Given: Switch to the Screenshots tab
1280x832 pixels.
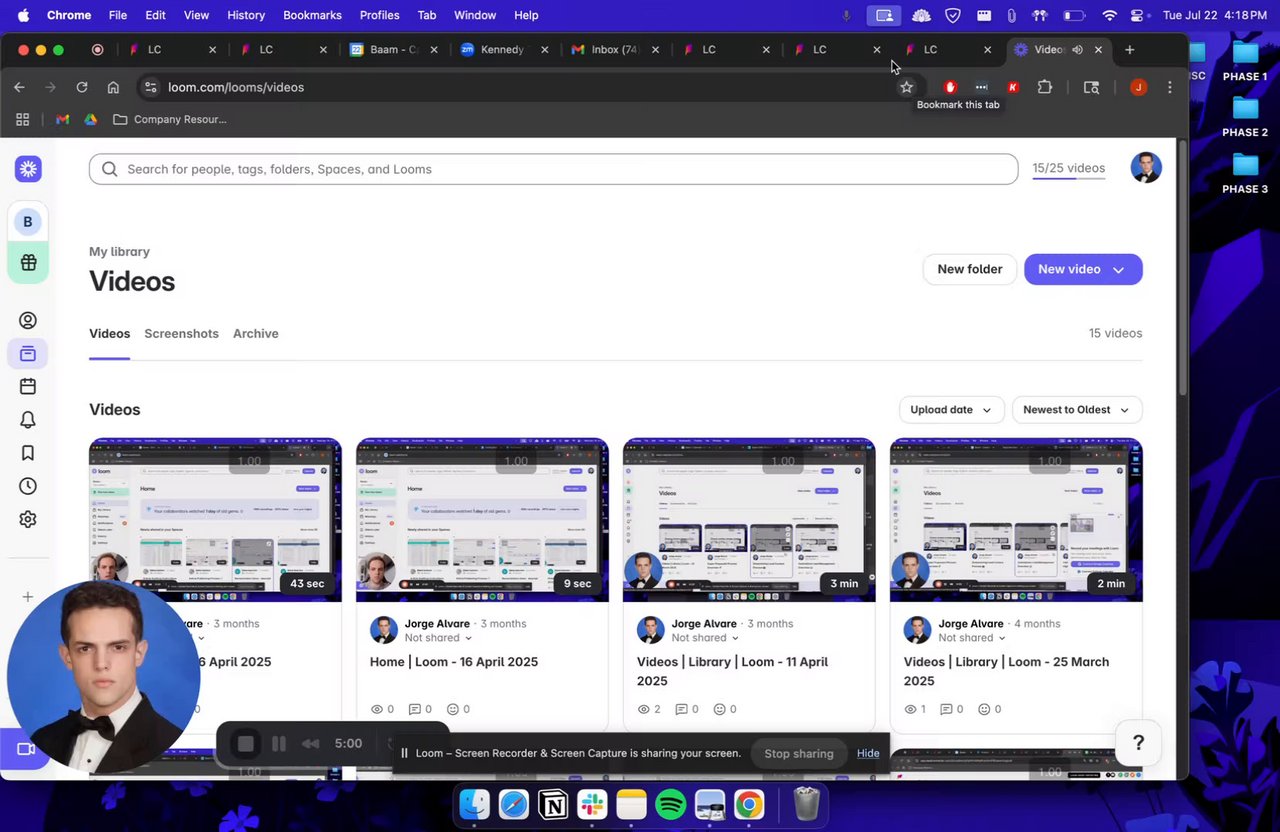Looking at the screenshot, I should [181, 333].
